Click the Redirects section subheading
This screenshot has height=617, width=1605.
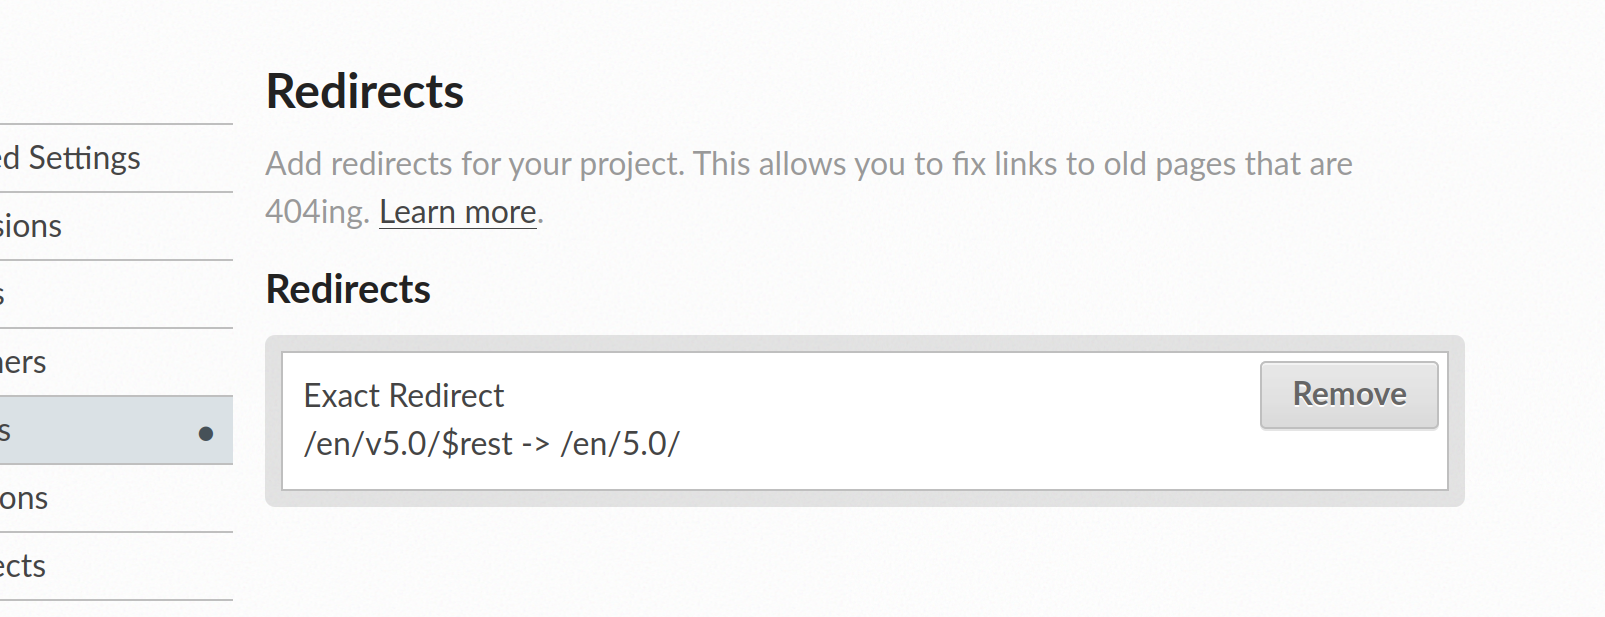pos(347,289)
